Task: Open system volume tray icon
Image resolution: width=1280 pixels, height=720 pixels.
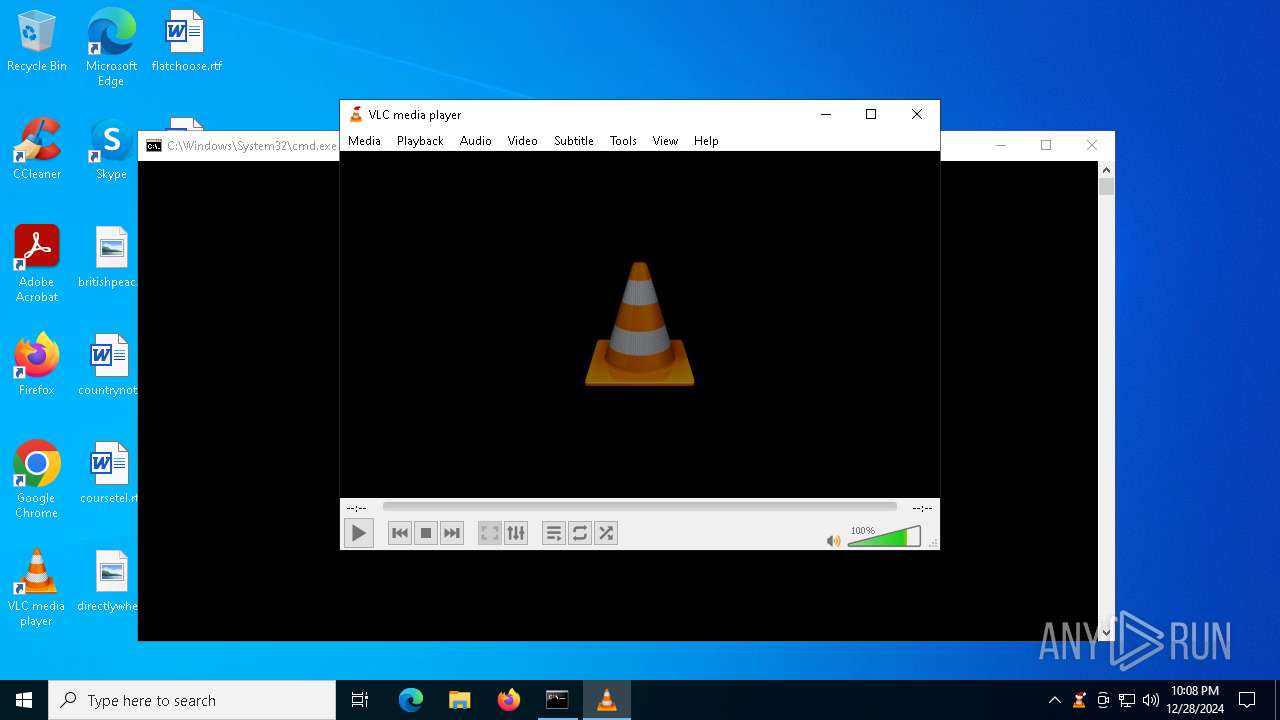Action: click(x=1151, y=700)
